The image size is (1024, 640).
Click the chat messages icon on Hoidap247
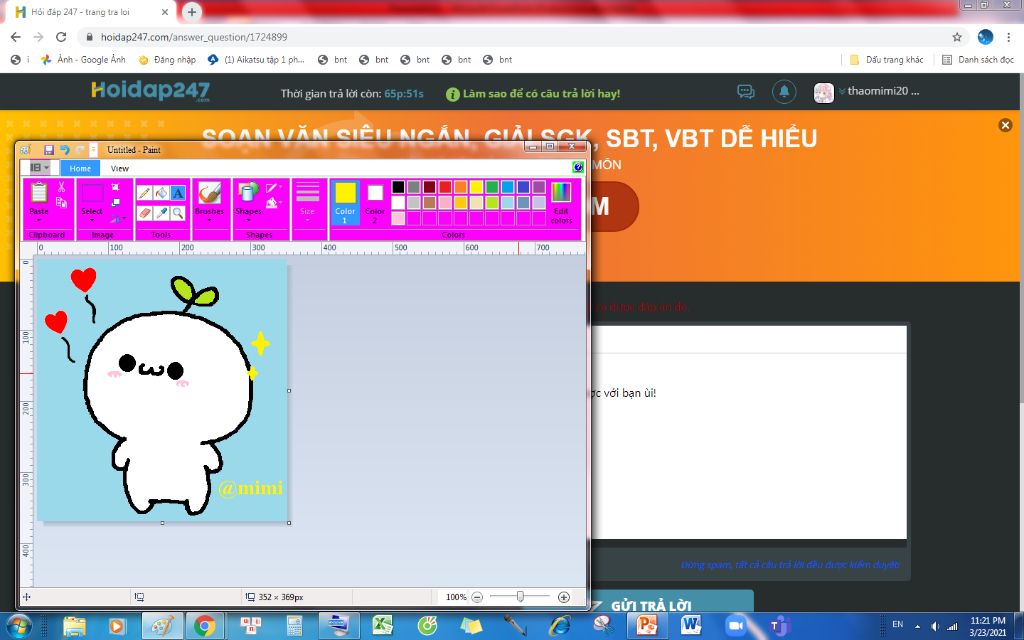pyautogui.click(x=746, y=91)
